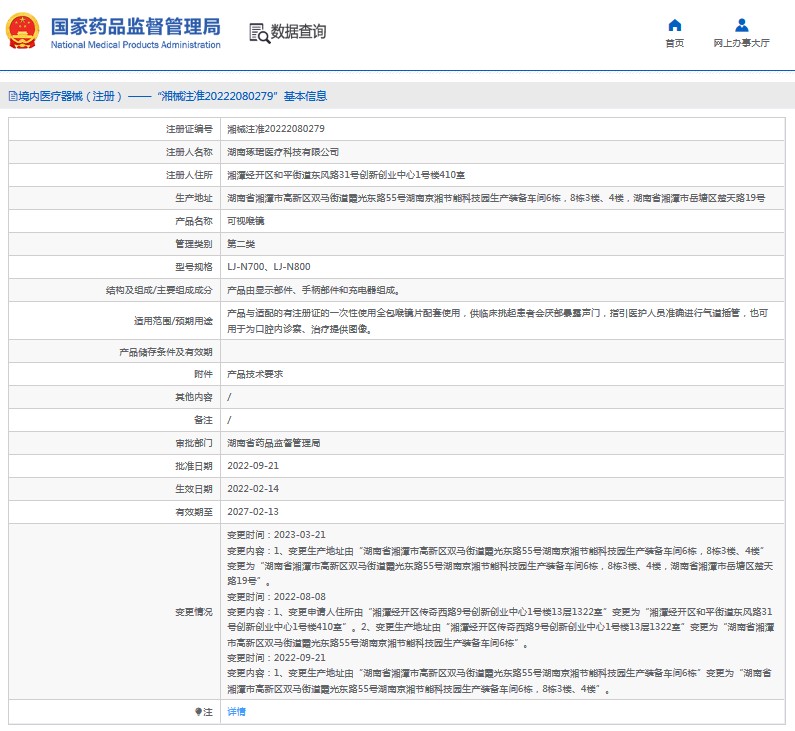Click the 数据查询 heading text

click(298, 32)
